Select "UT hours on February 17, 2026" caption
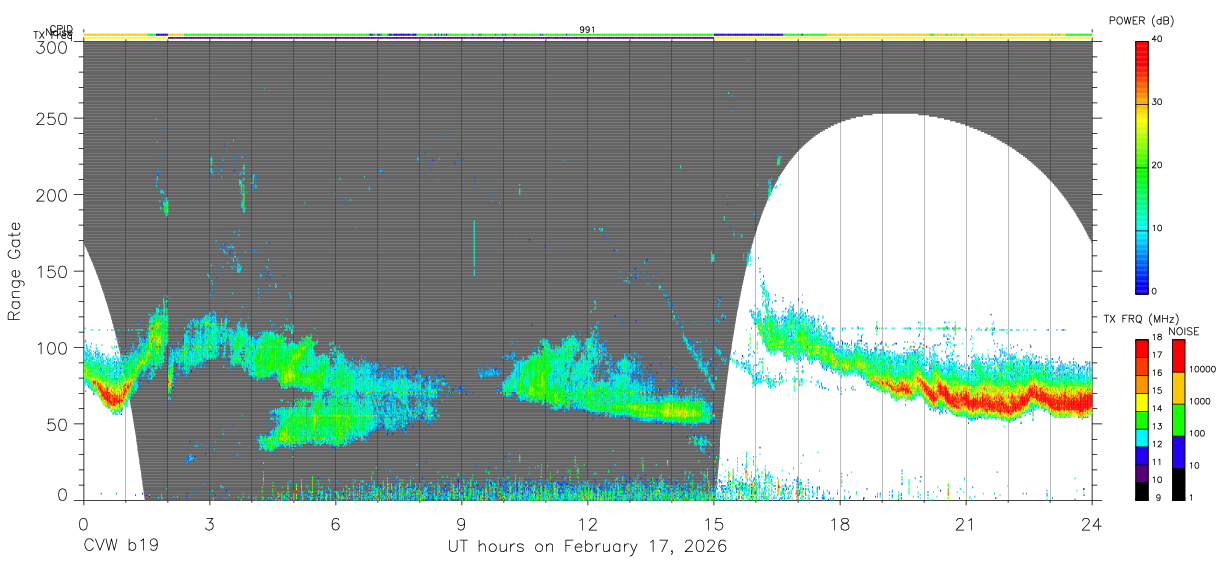This screenshot has width=1228, height=567. [587, 547]
